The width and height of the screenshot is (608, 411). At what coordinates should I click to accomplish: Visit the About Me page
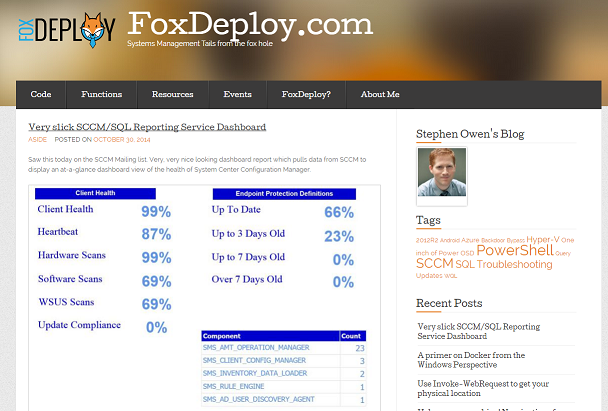[x=380, y=94]
